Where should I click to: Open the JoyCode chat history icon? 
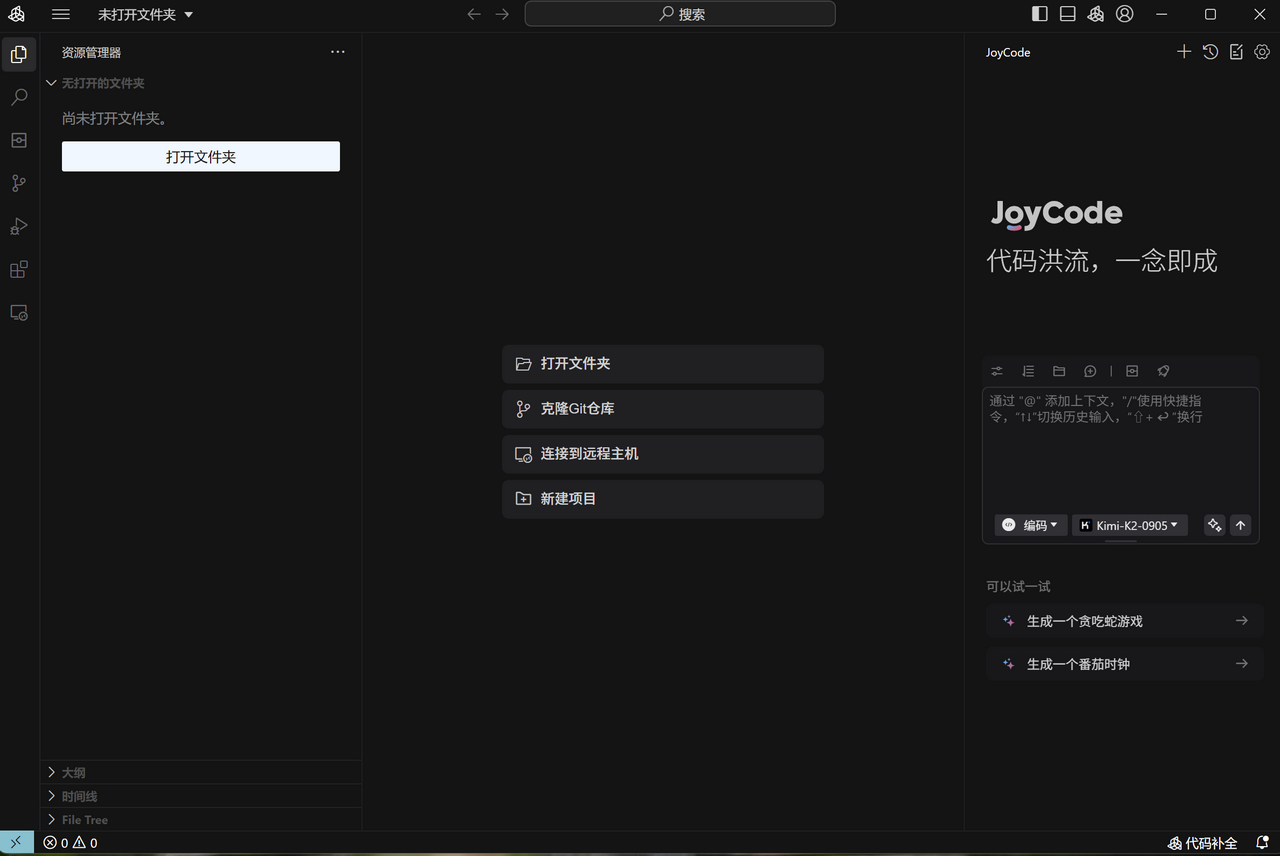[1210, 51]
